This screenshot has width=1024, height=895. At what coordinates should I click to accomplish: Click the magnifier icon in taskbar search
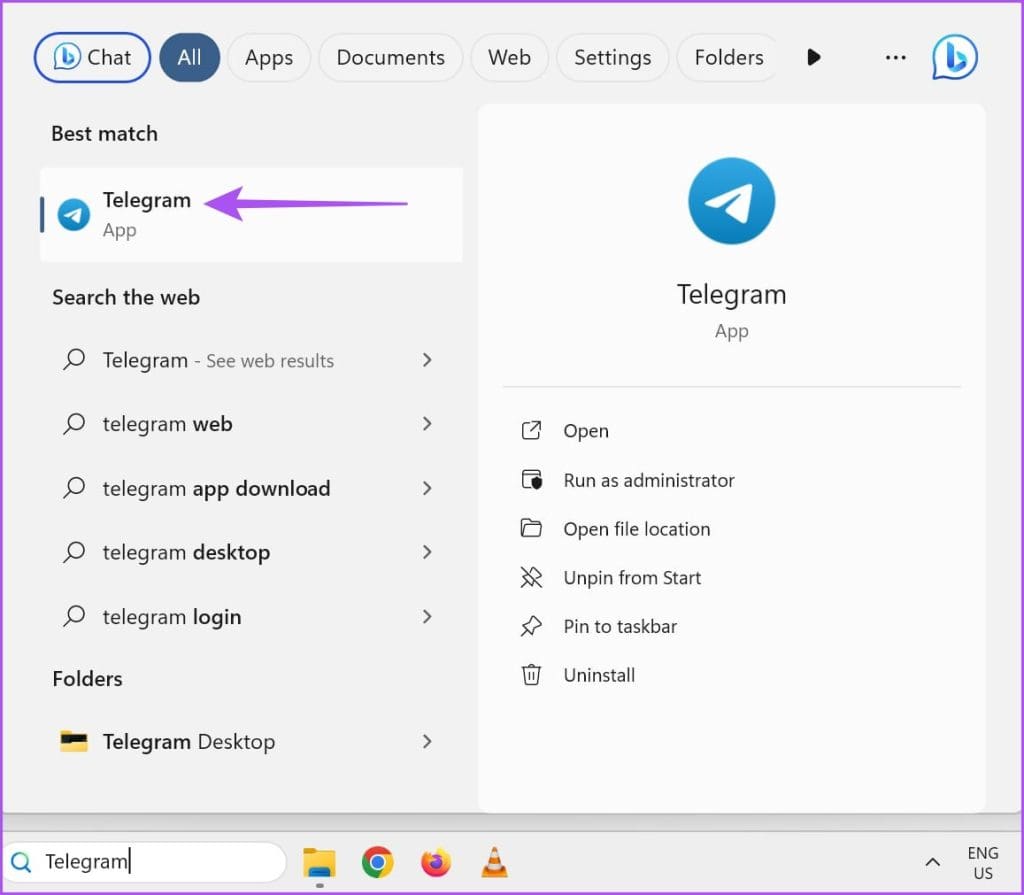(21, 862)
